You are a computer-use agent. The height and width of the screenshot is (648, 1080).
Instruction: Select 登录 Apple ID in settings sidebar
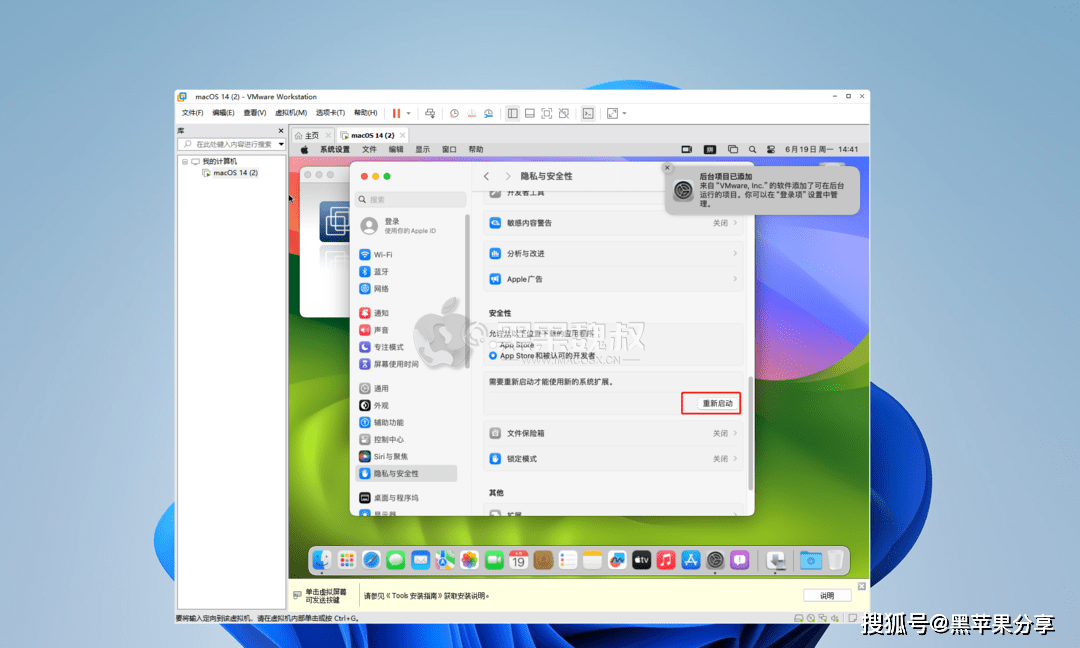[411, 226]
